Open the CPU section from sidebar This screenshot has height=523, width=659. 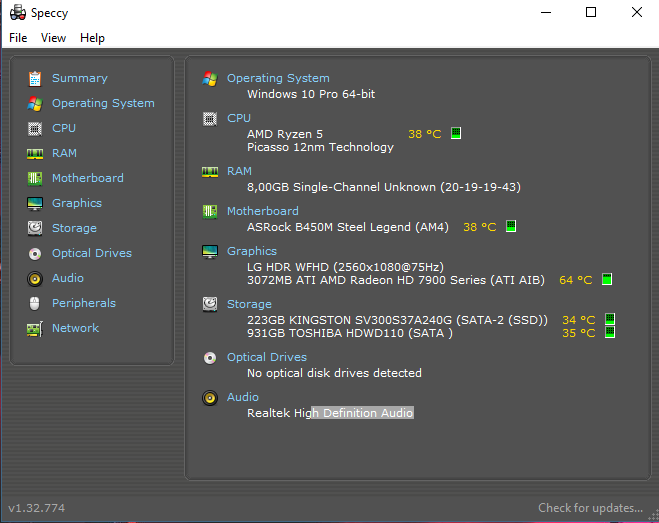click(x=64, y=128)
